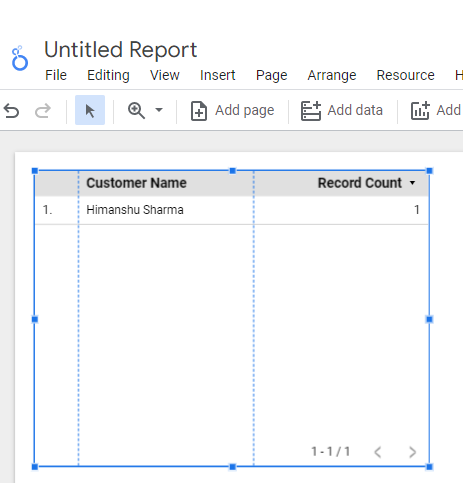Open the Arrange menu
The width and height of the screenshot is (463, 483).
click(332, 75)
